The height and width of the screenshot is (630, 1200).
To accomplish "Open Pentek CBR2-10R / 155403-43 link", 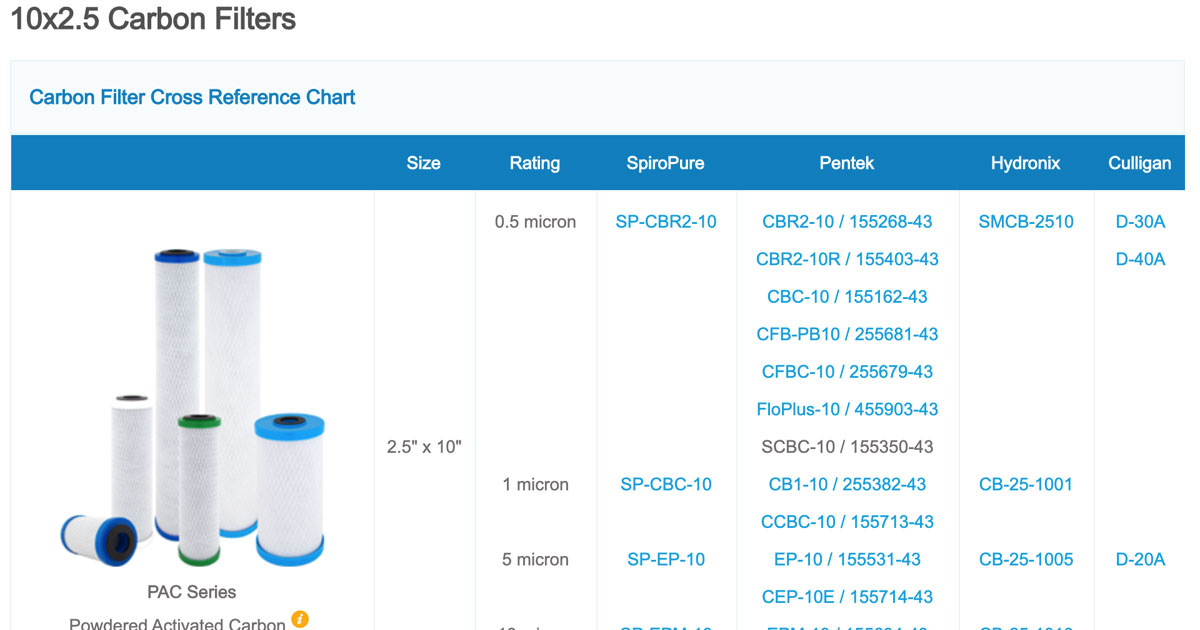I will click(847, 259).
